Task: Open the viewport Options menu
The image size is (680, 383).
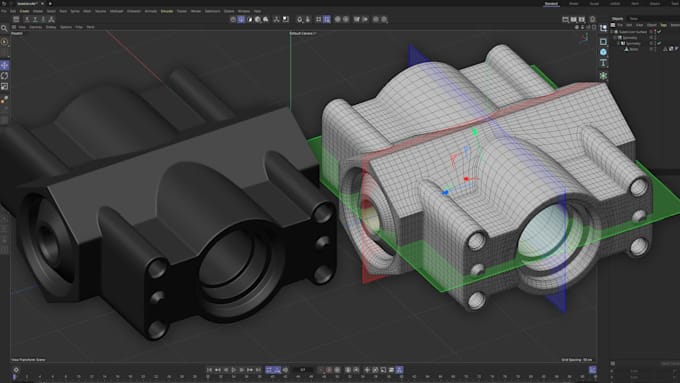Action: [65, 27]
